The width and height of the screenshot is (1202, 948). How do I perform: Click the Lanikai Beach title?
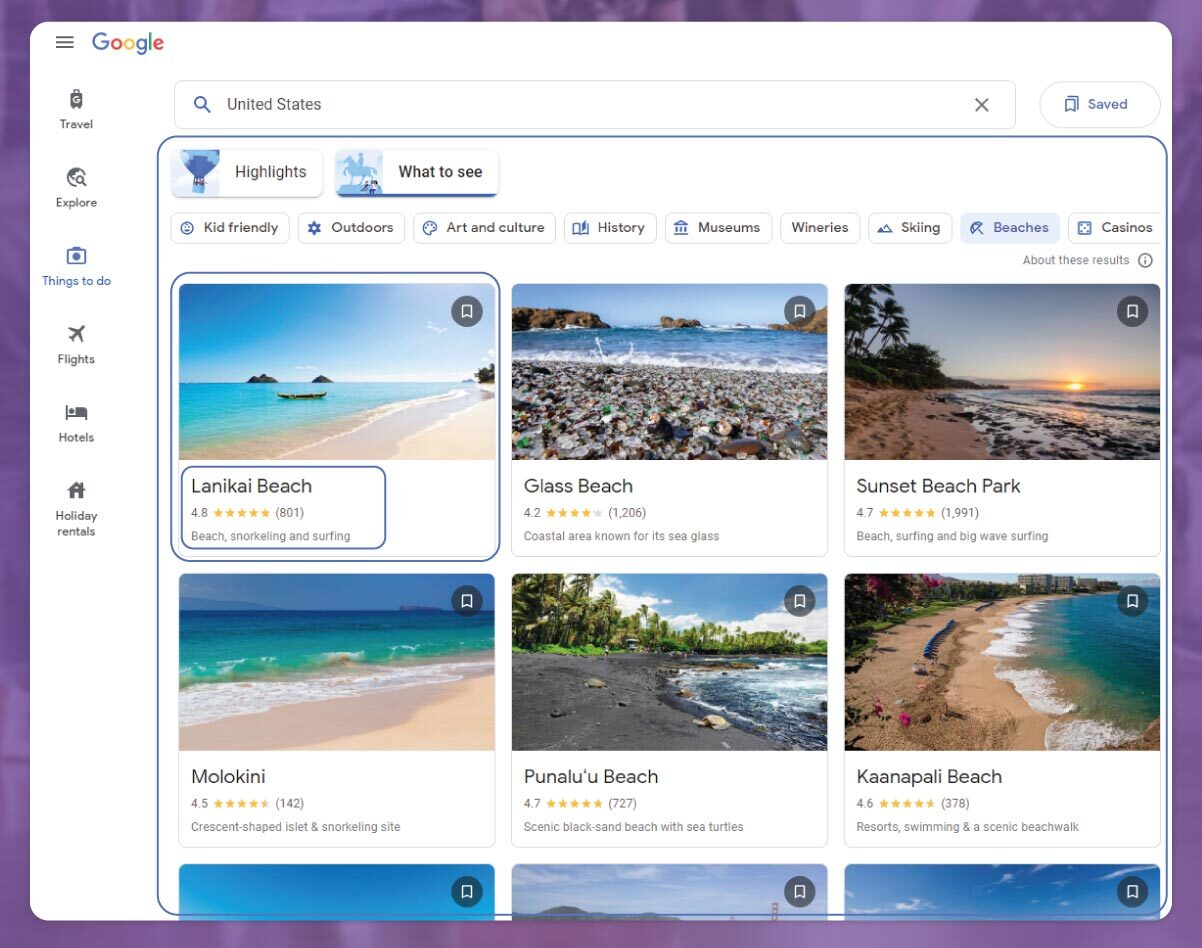pos(251,486)
